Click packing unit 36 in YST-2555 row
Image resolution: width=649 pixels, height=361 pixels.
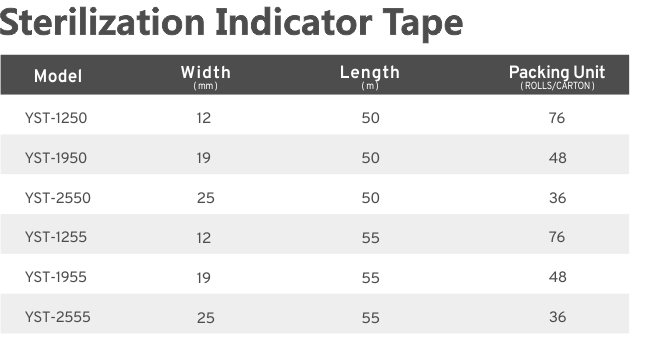(x=558, y=317)
